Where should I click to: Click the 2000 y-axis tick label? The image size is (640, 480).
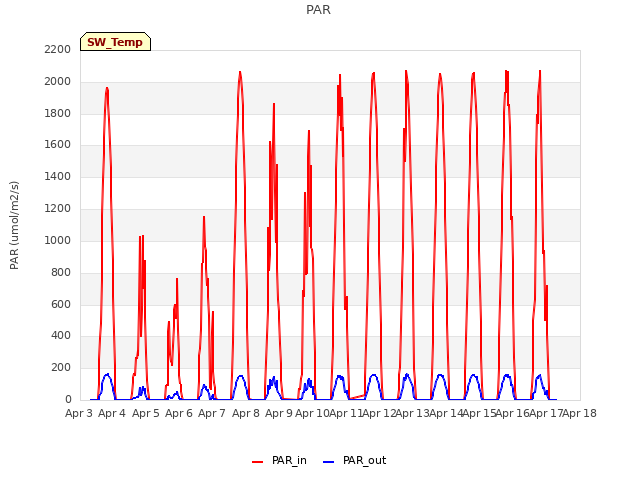58,81
